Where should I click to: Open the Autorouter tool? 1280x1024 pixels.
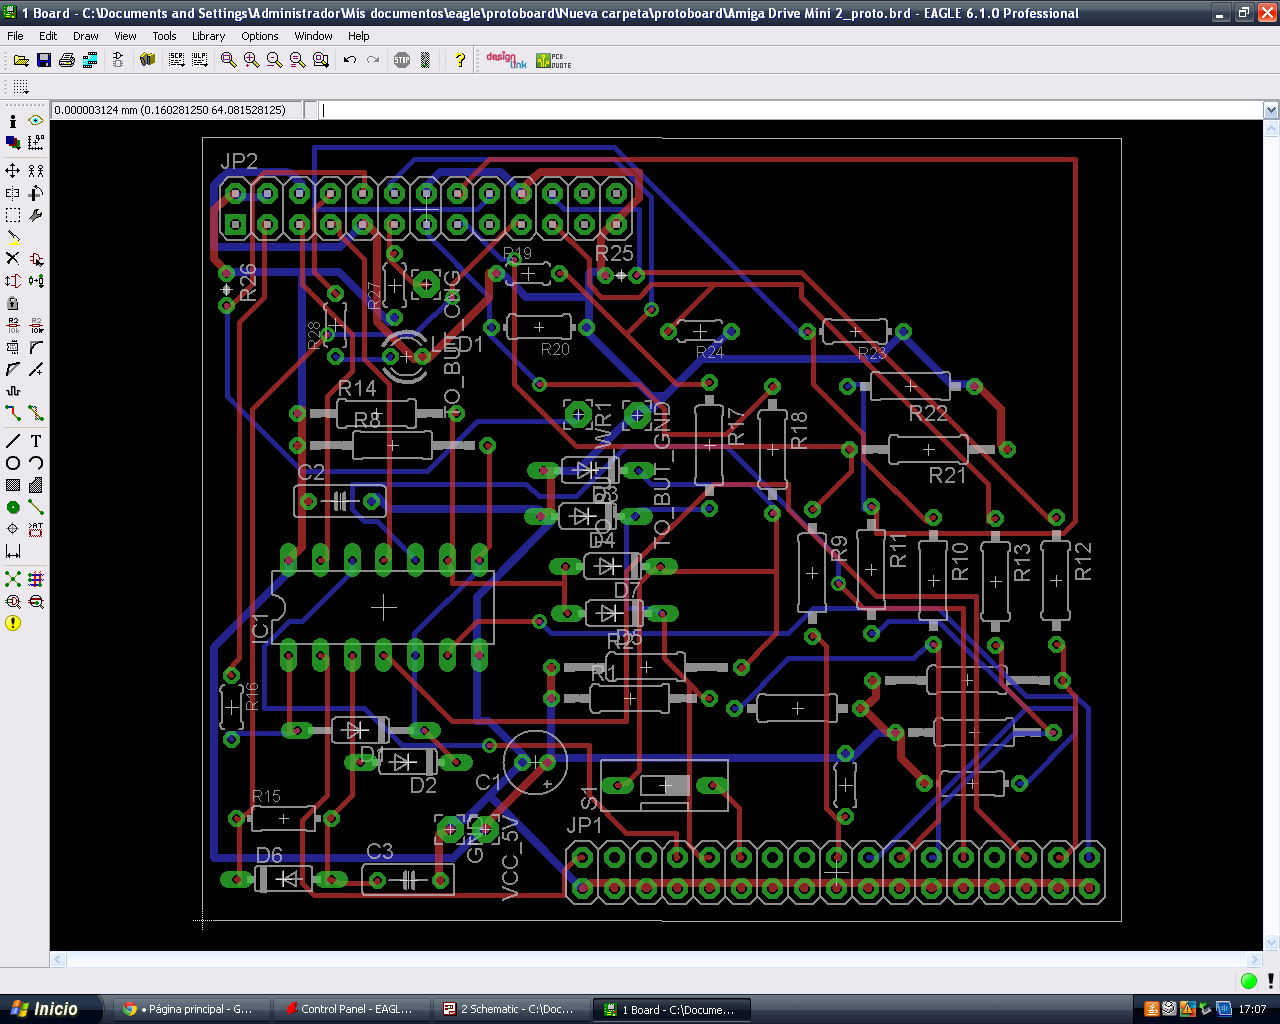click(x=36, y=579)
